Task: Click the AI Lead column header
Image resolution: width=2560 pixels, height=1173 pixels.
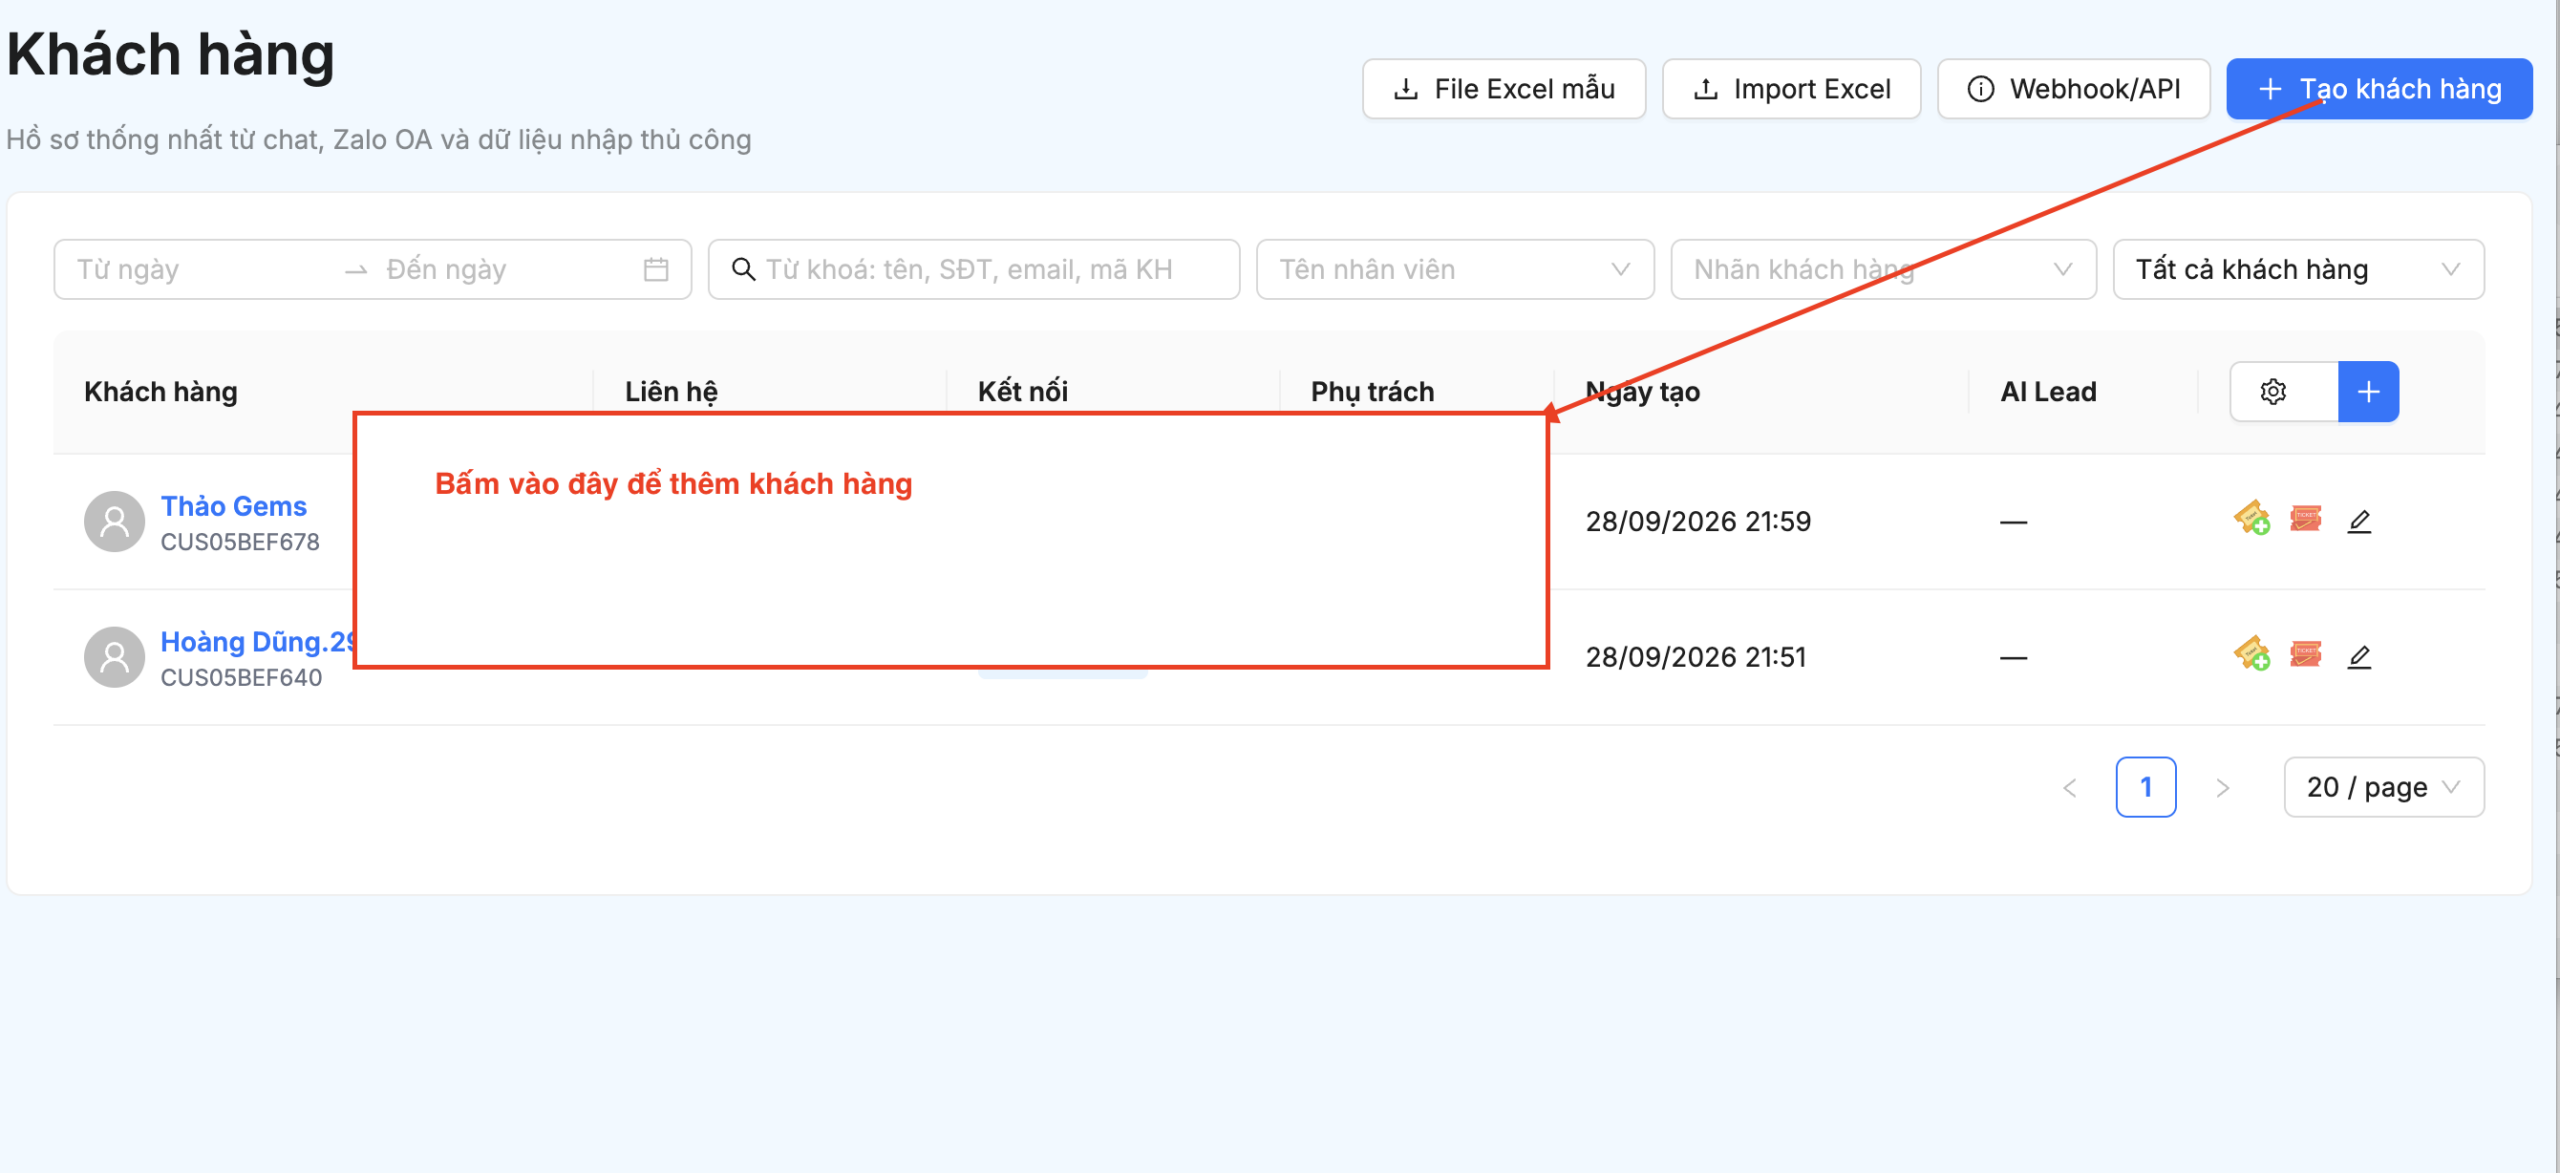Action: coord(2048,392)
